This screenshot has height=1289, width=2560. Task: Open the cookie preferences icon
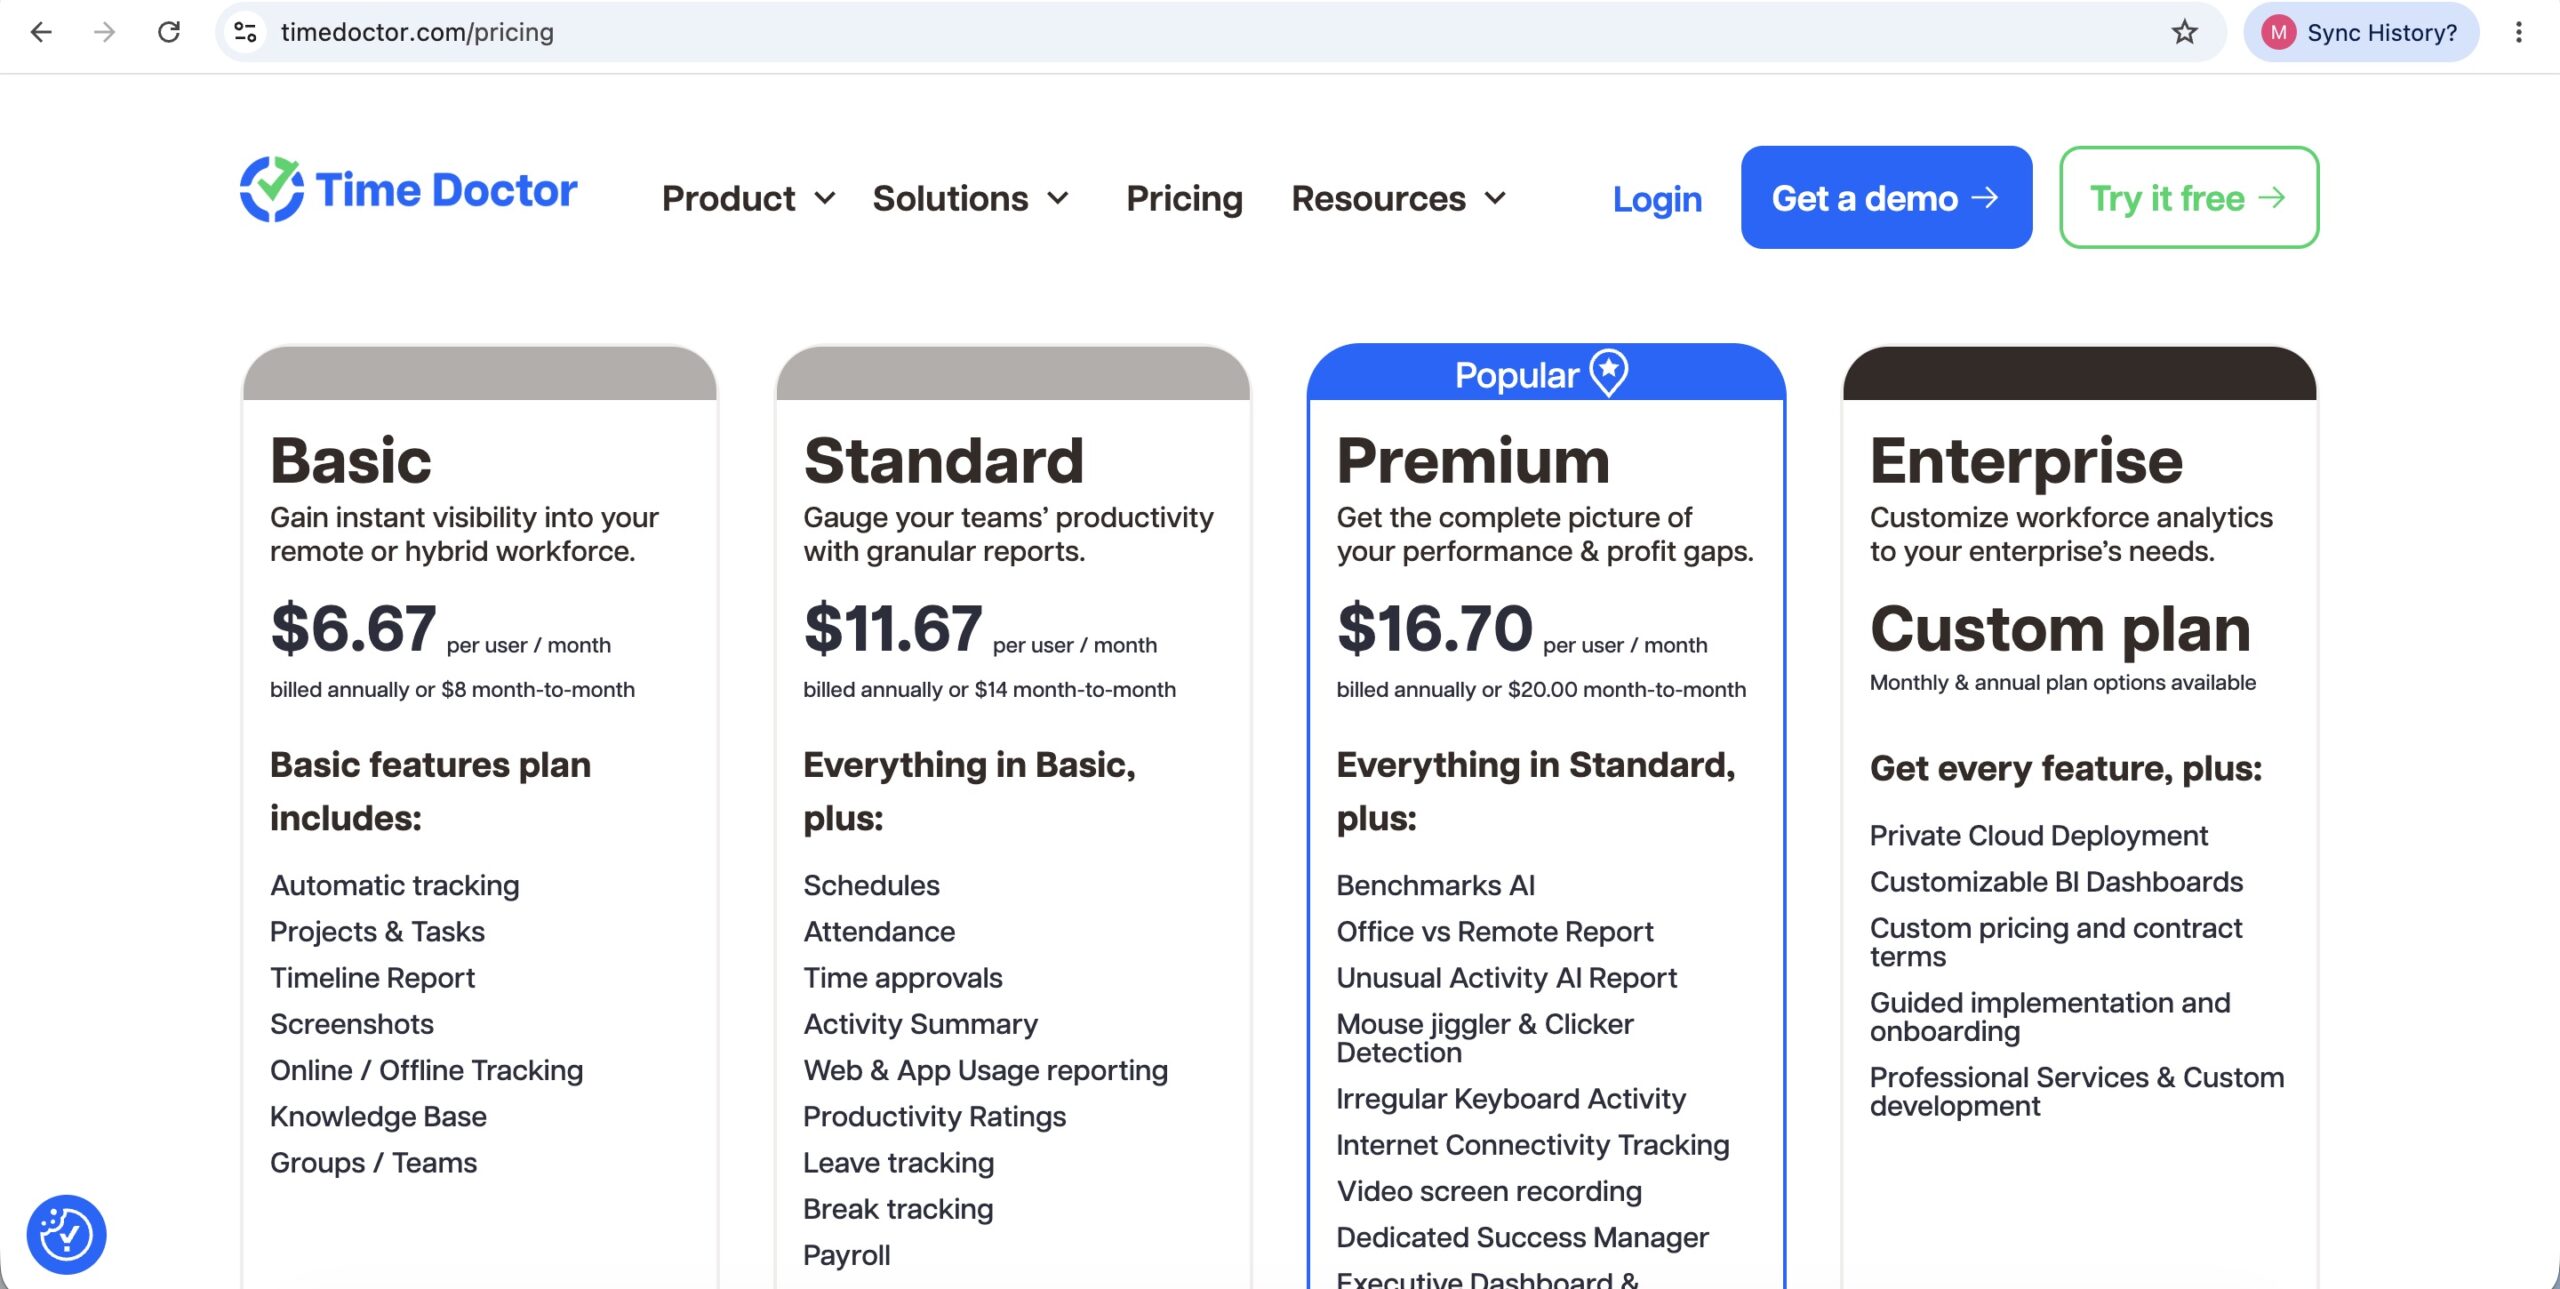click(66, 1234)
